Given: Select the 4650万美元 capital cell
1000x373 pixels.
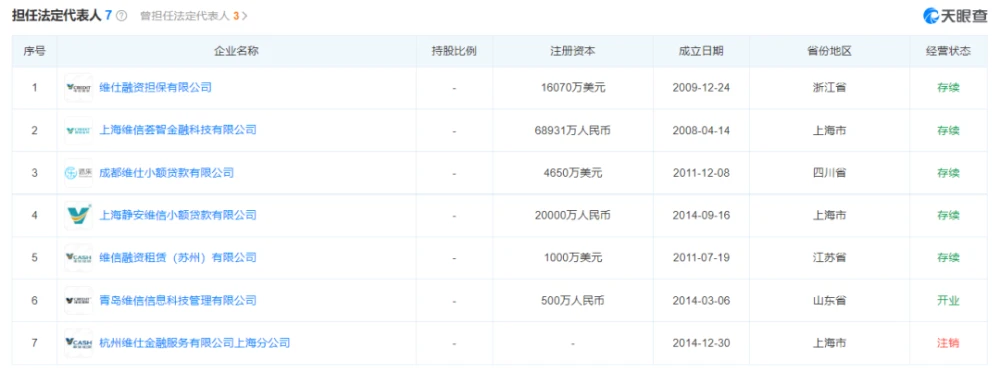Looking at the screenshot, I should point(573,173).
